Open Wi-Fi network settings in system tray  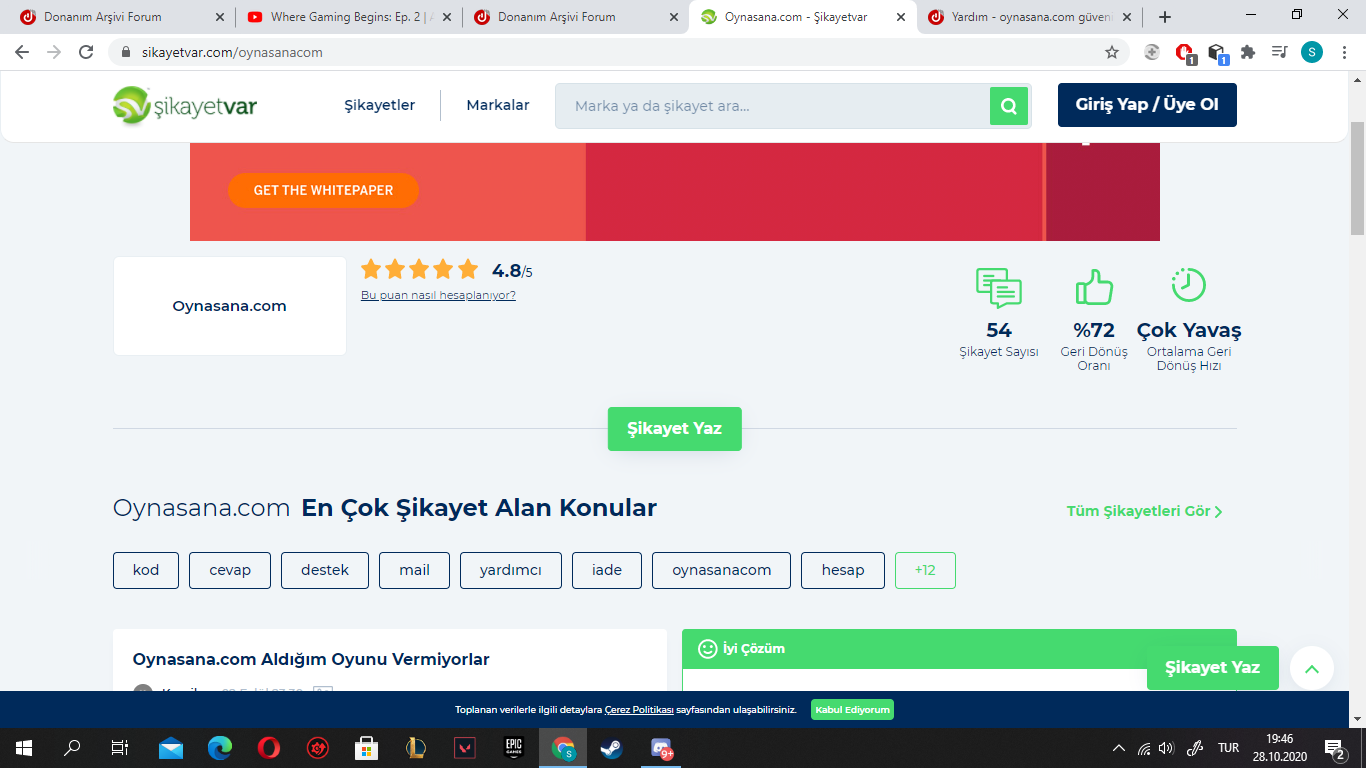click(1144, 748)
